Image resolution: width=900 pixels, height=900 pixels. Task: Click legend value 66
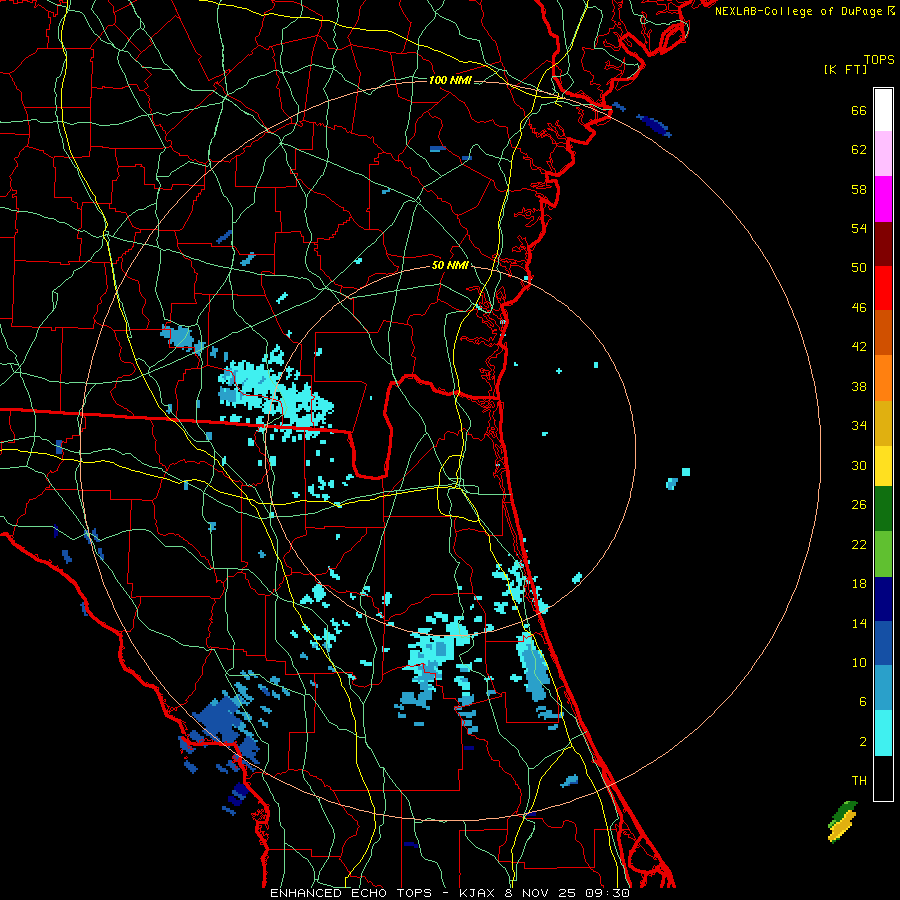859,111
